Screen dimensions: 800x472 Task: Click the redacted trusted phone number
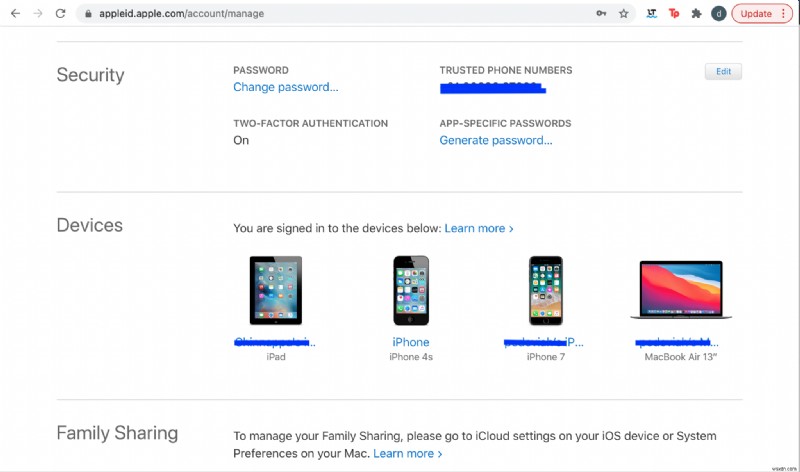[x=493, y=88]
